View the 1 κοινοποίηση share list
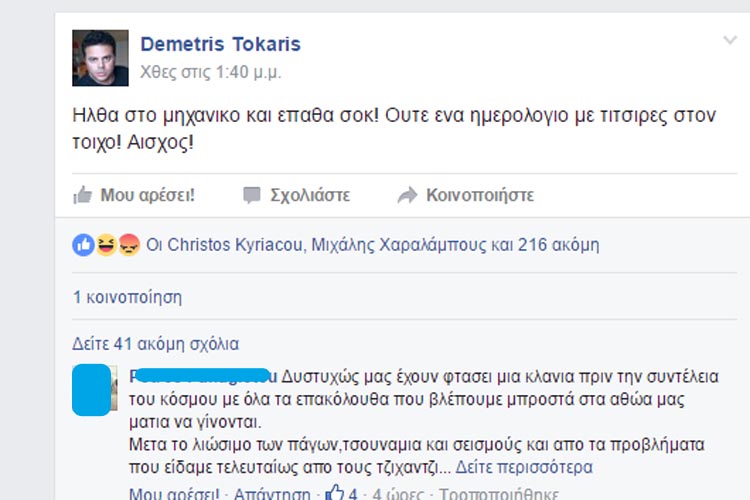 (x=127, y=297)
